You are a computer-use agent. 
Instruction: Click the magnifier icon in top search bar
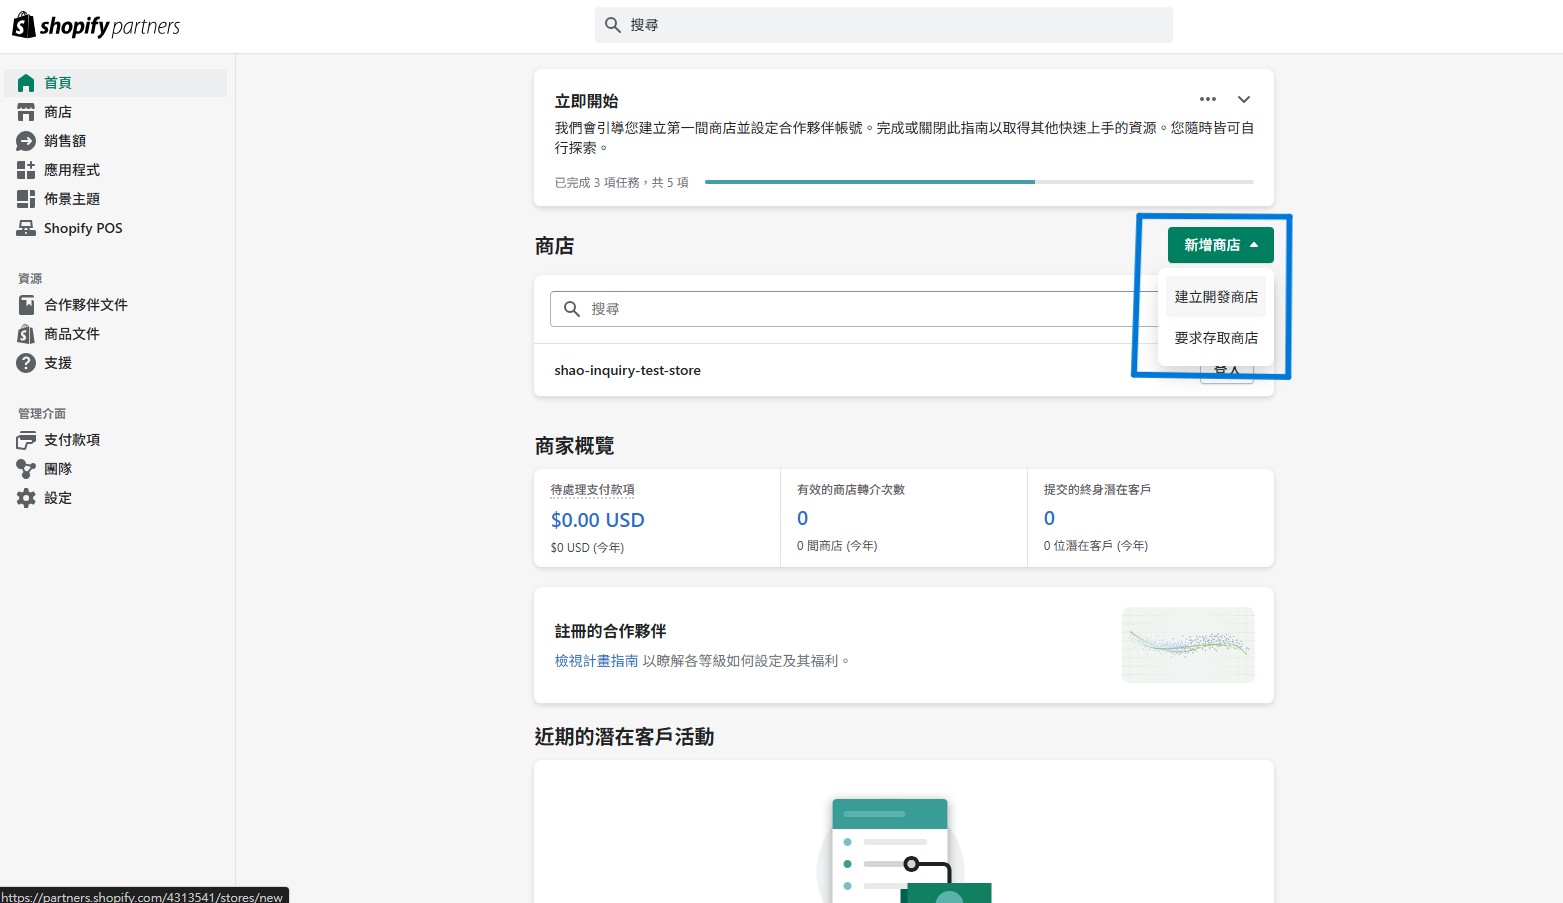tap(613, 25)
